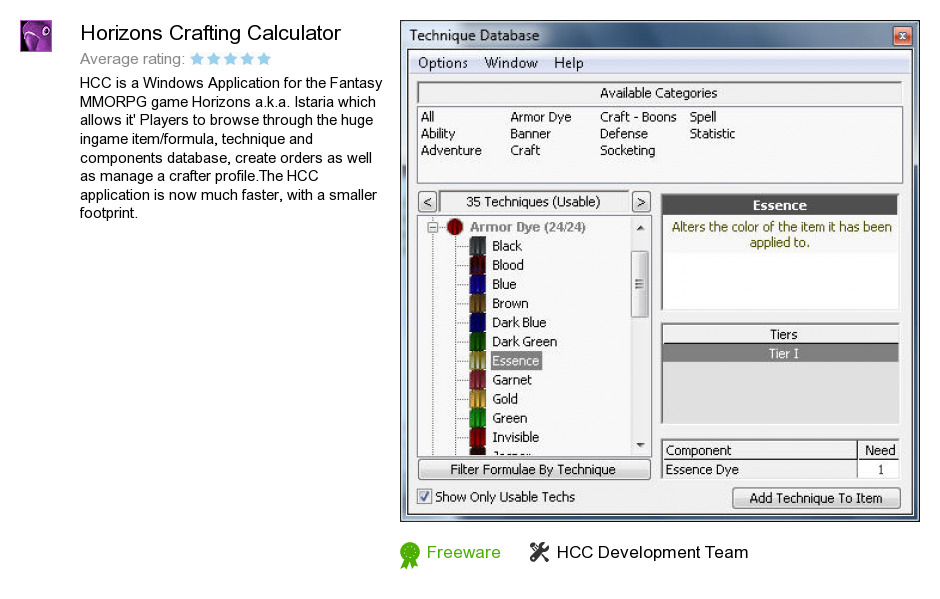Image resolution: width=940 pixels, height=599 pixels.
Task: Select Invisible in the technique tree
Action: (516, 438)
